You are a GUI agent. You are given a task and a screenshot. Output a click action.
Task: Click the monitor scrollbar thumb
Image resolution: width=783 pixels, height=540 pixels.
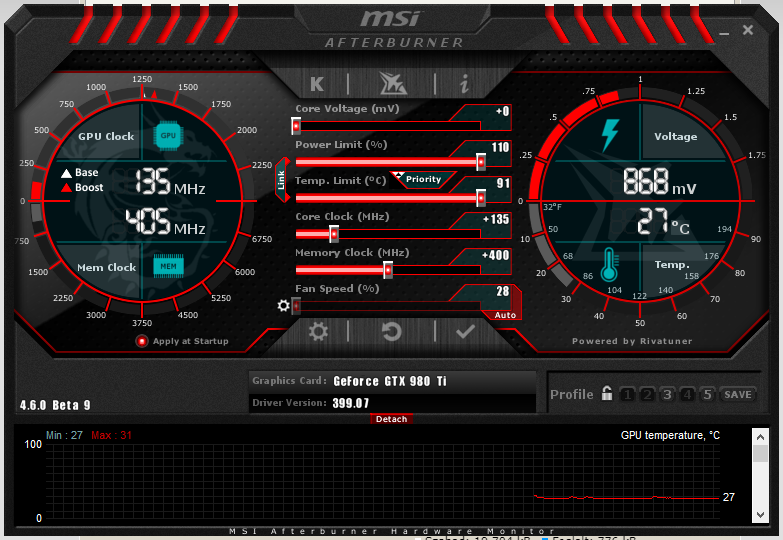[760, 454]
